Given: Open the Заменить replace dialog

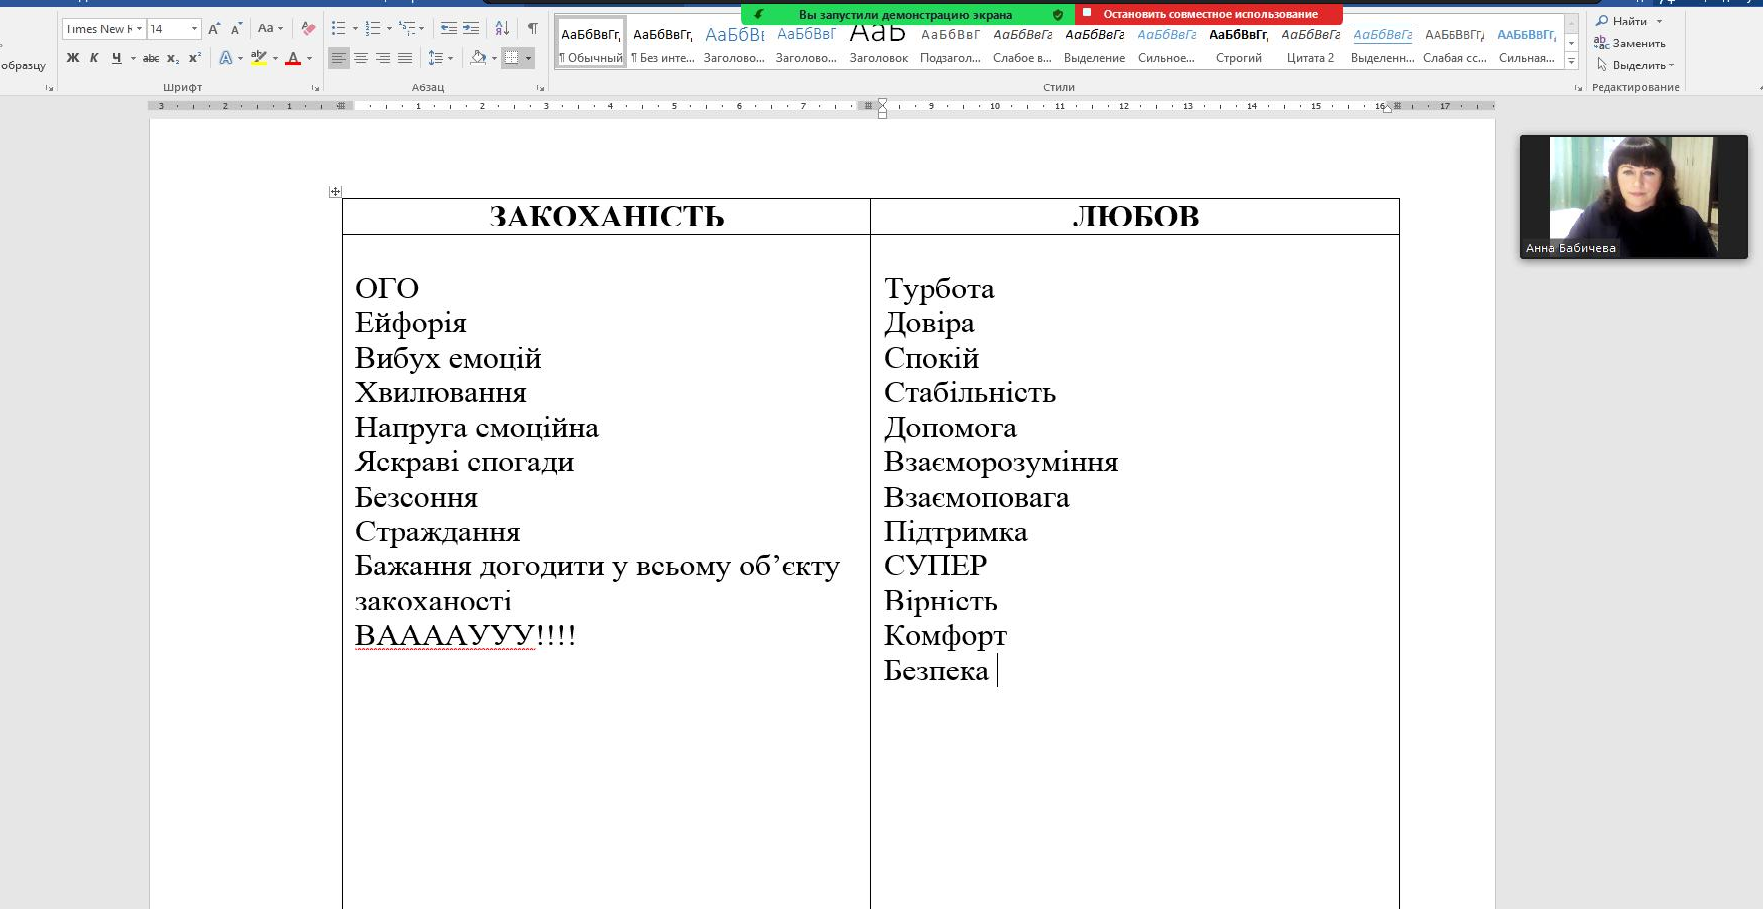Looking at the screenshot, I should 1630,43.
